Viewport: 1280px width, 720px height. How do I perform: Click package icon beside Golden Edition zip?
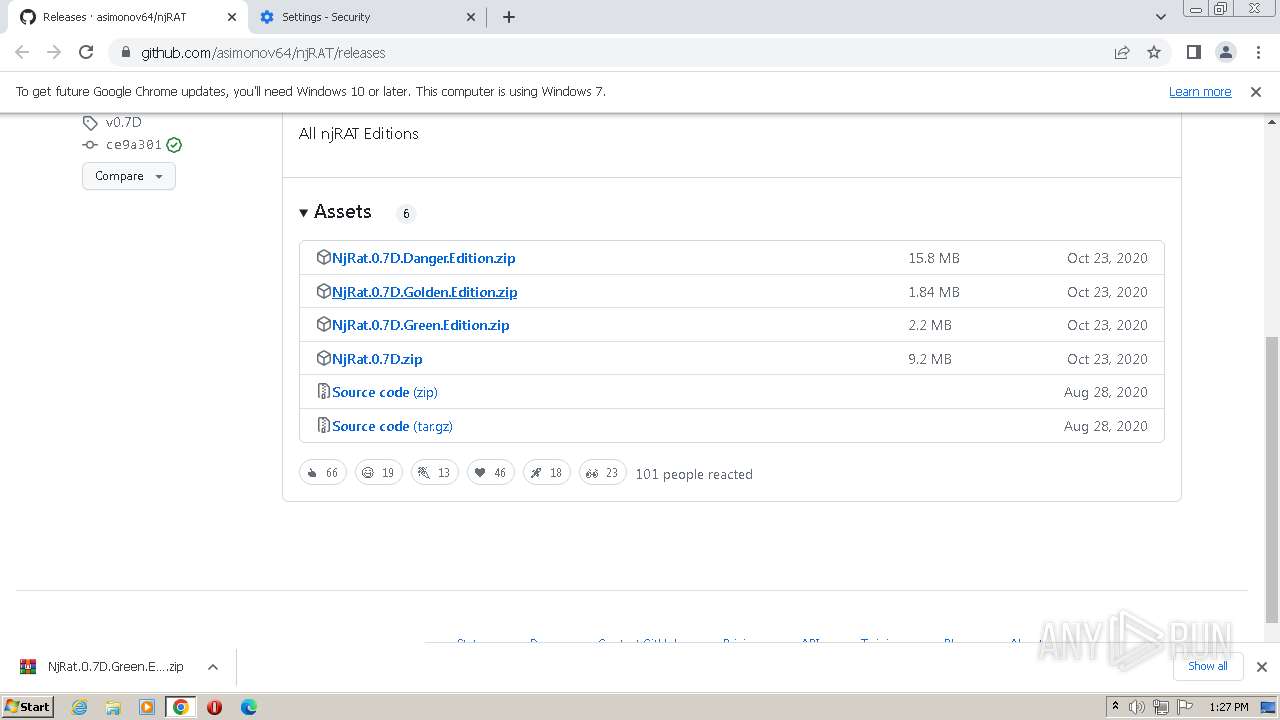click(323, 291)
